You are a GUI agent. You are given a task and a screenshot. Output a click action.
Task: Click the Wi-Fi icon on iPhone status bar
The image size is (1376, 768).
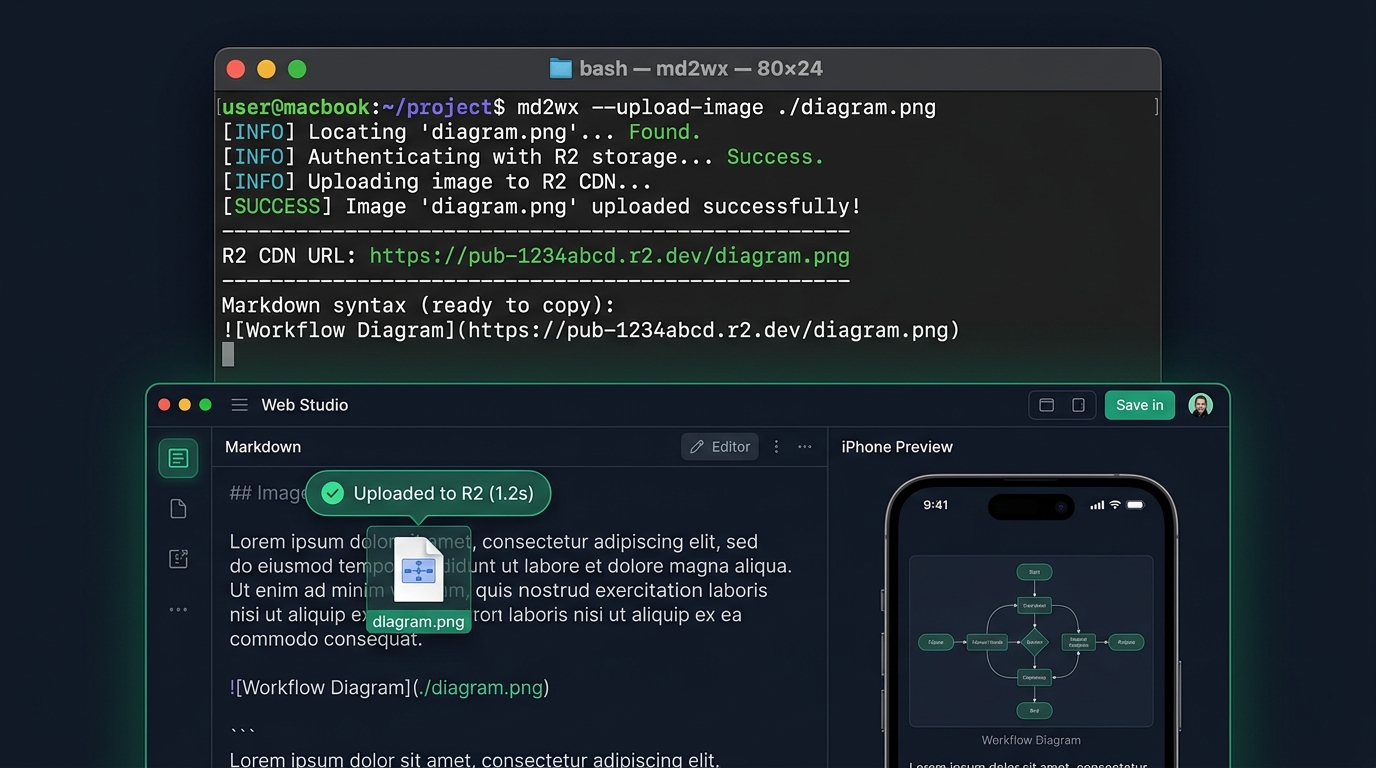pos(1115,505)
